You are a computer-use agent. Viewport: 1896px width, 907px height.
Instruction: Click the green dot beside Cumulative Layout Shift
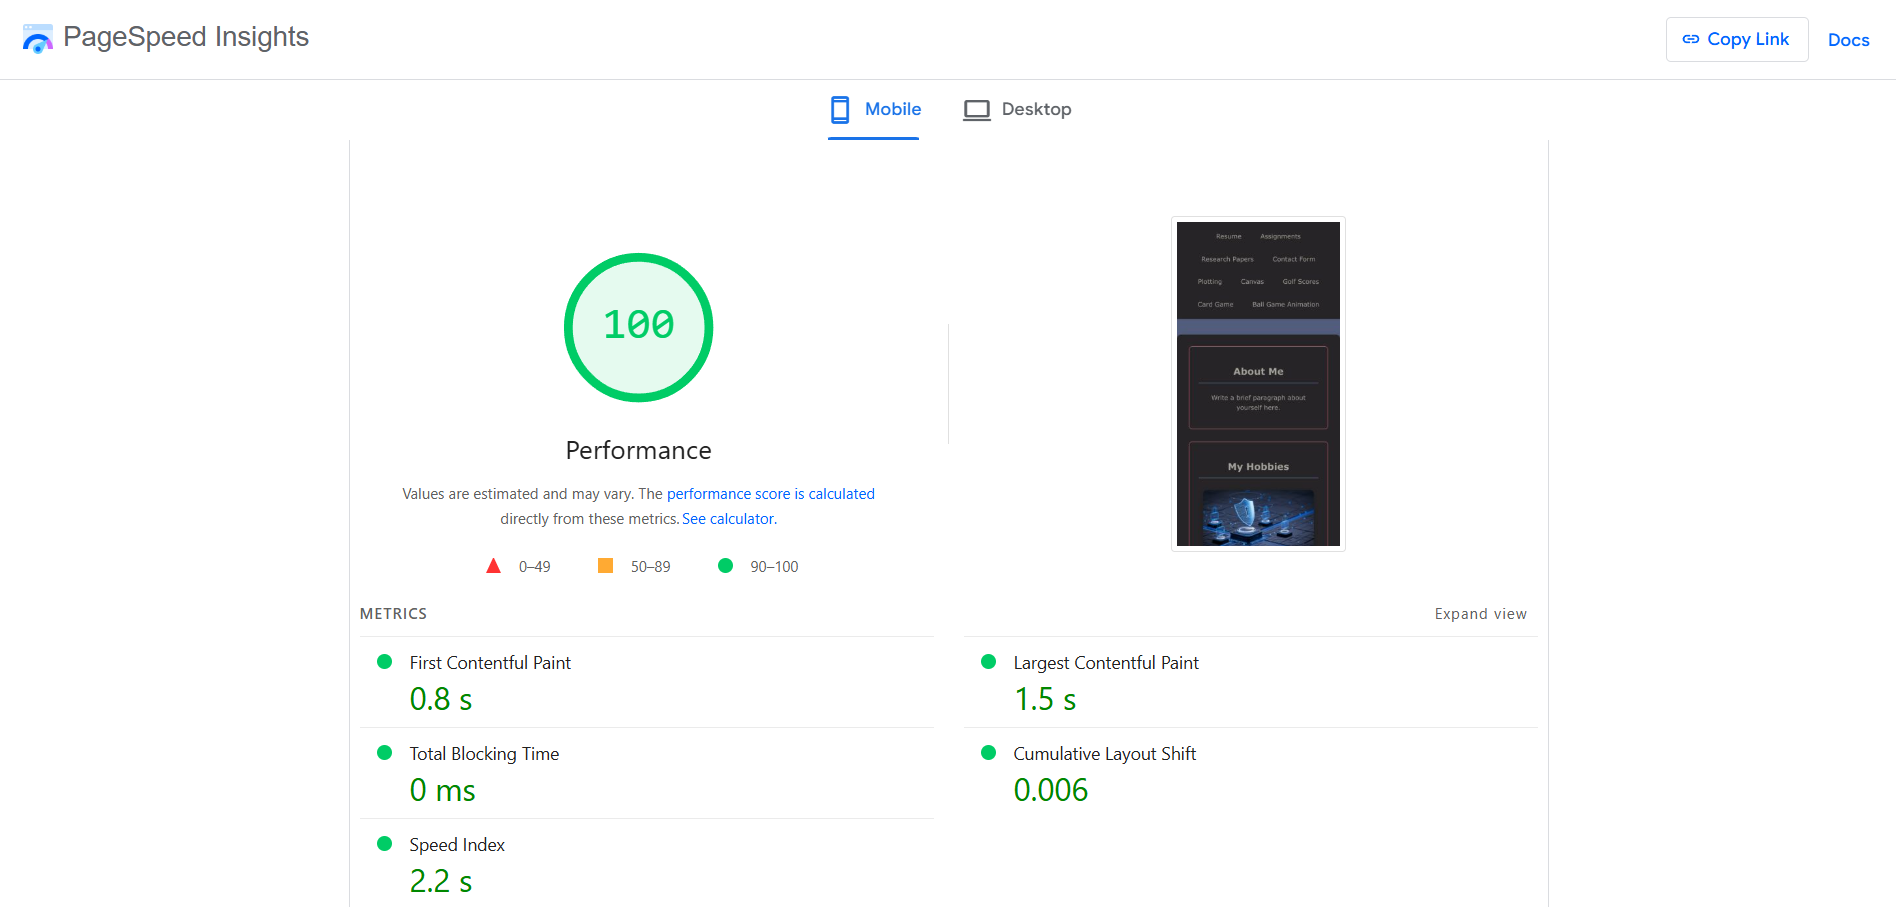(x=989, y=752)
